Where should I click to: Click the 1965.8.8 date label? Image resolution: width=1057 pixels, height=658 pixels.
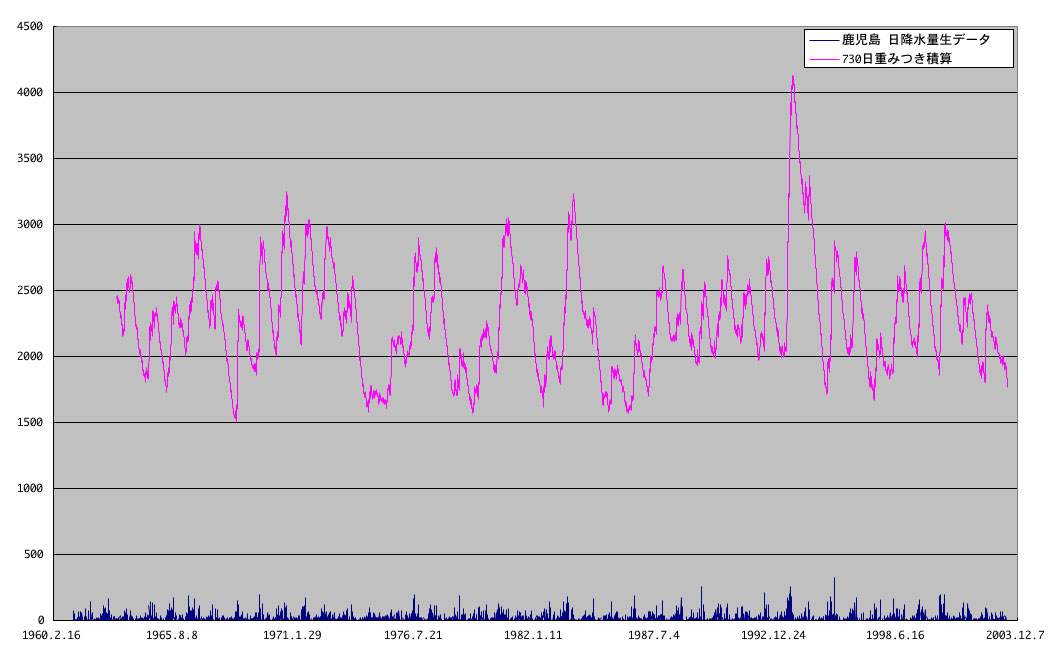click(x=172, y=635)
